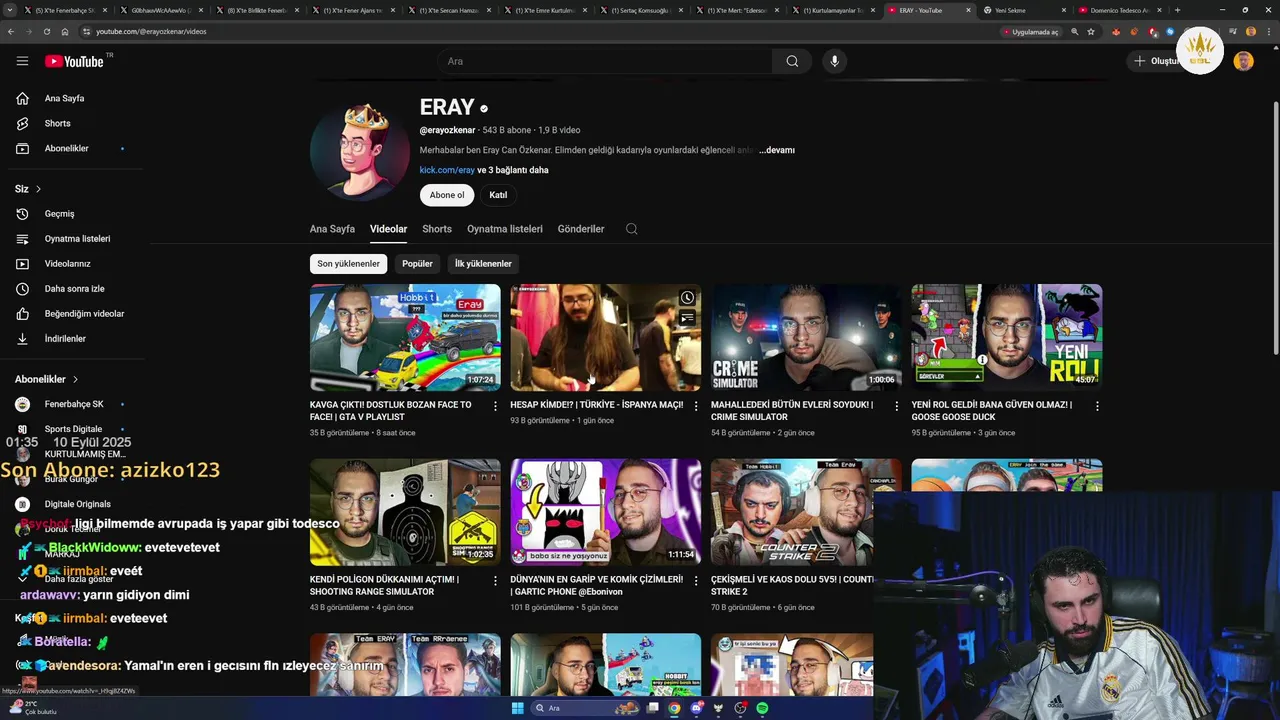Switch to the Videolar channel tab
1280x720 pixels.
pos(388,229)
